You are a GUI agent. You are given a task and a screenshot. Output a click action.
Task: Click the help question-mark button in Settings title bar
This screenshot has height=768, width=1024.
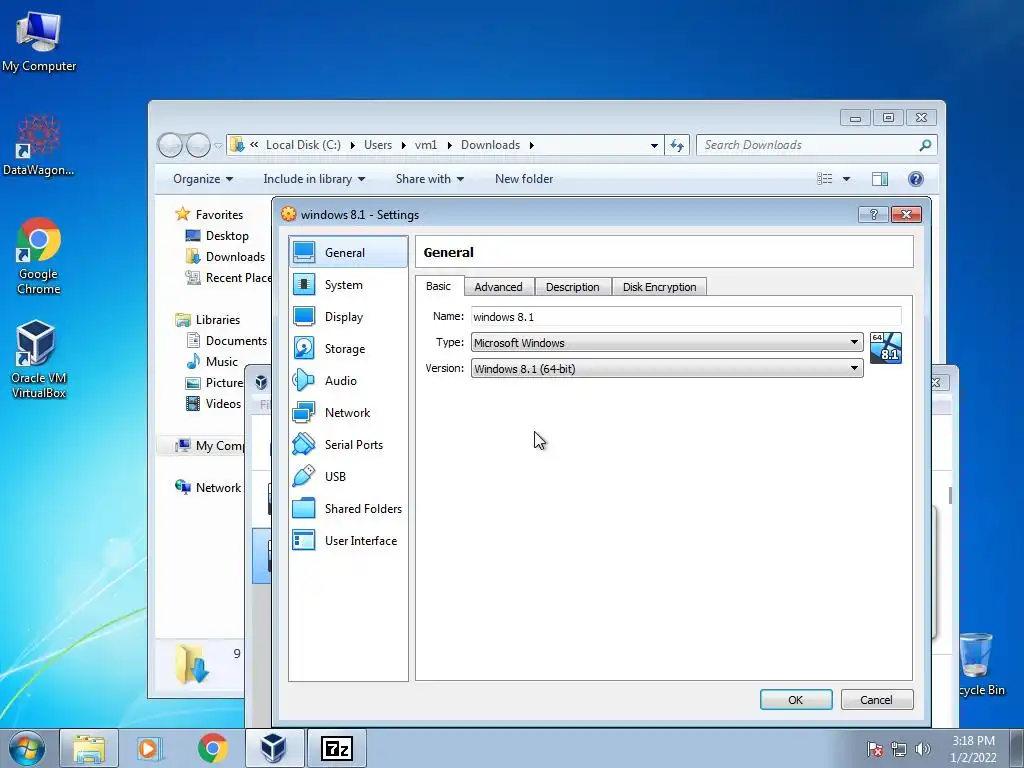[x=873, y=214]
